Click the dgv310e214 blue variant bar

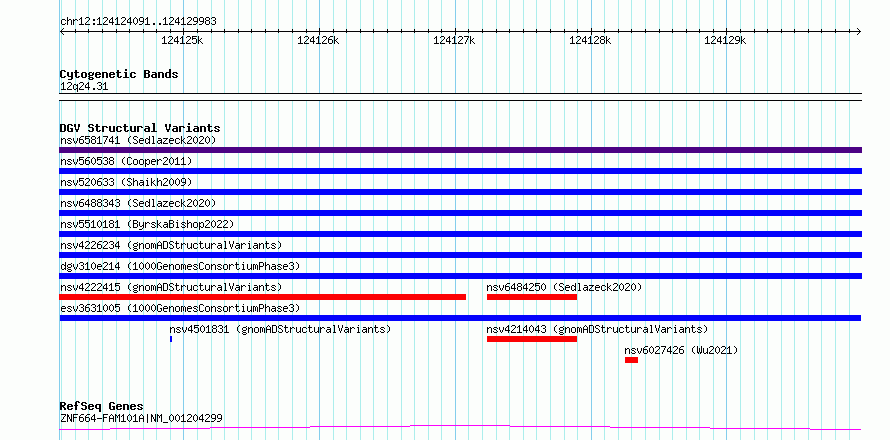pyautogui.click(x=460, y=276)
